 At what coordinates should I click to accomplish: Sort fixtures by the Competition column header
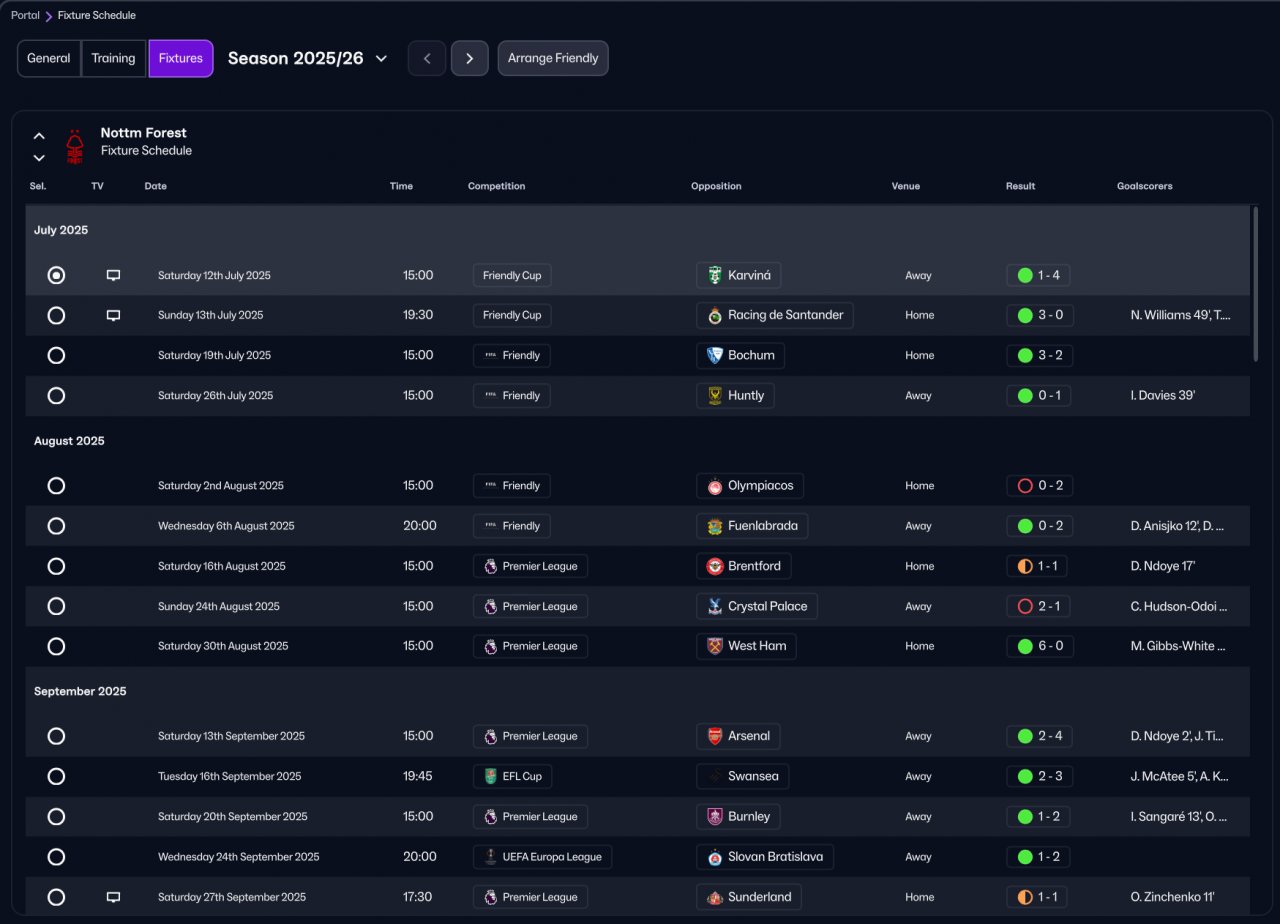pos(496,186)
